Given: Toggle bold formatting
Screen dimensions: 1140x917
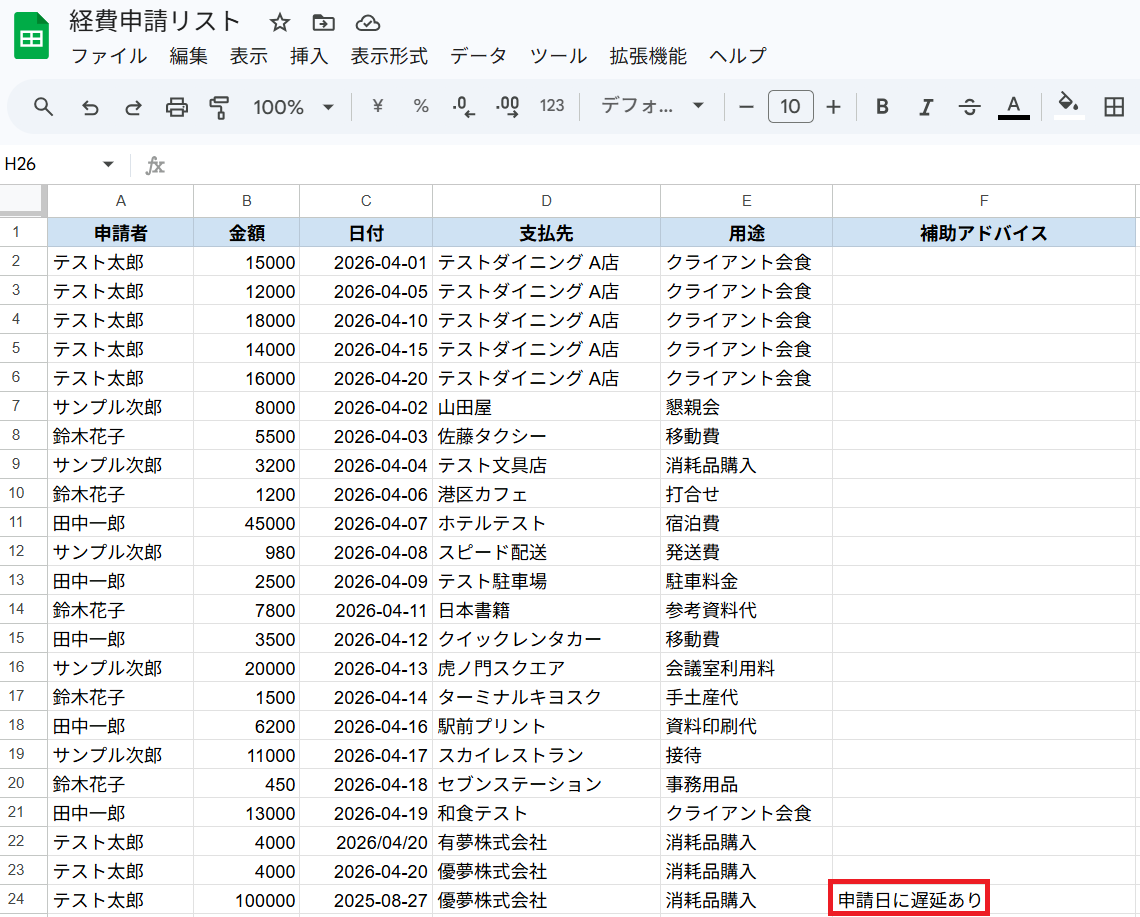Looking at the screenshot, I should [x=882, y=107].
